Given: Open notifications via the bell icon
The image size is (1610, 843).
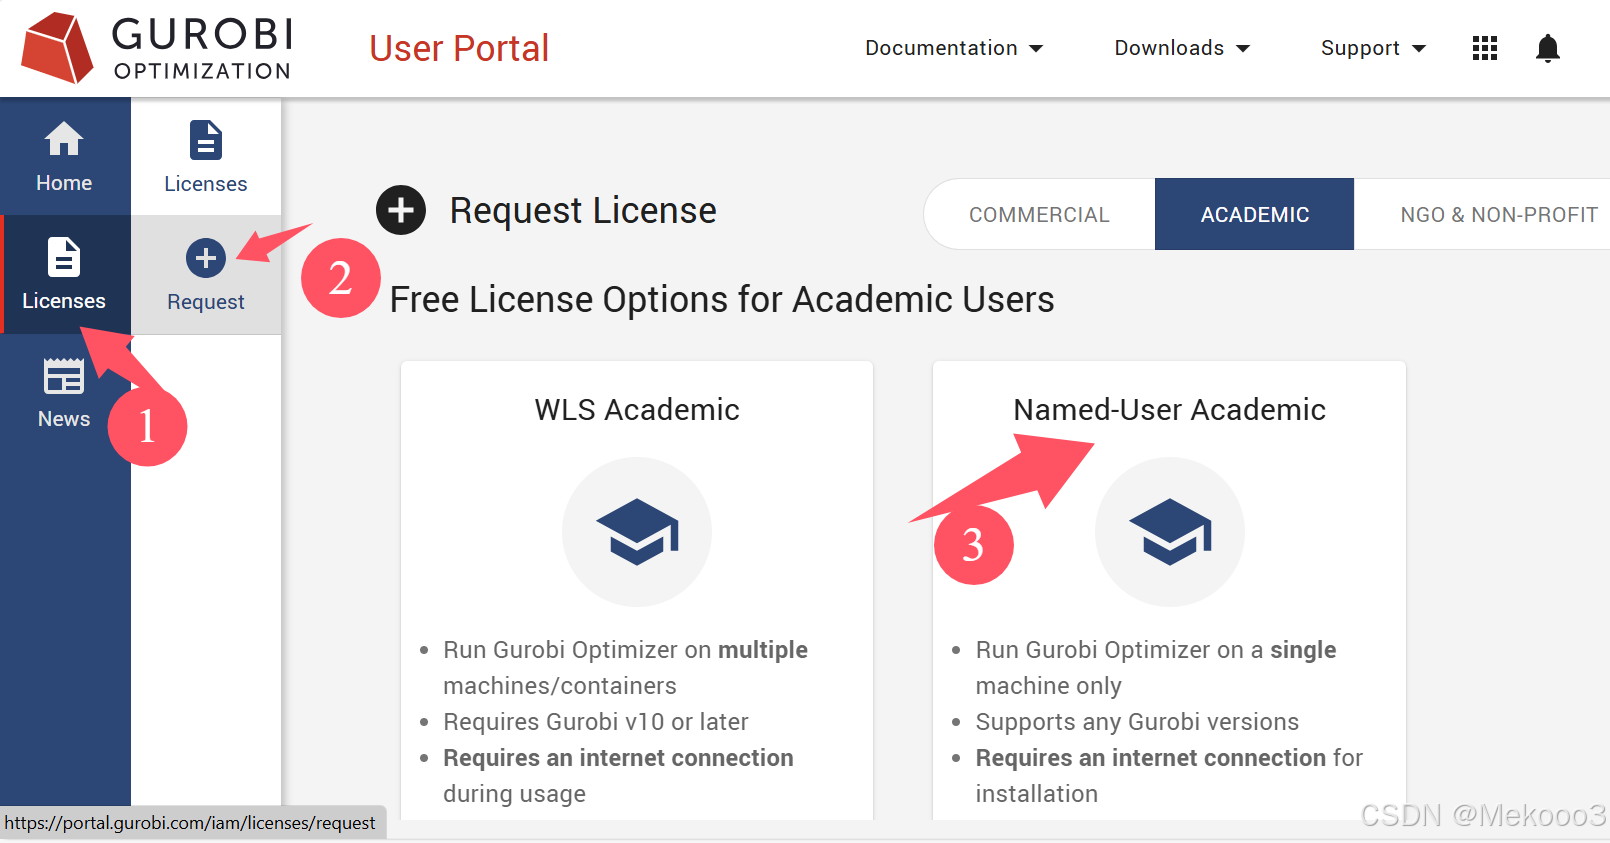Looking at the screenshot, I should [1547, 47].
